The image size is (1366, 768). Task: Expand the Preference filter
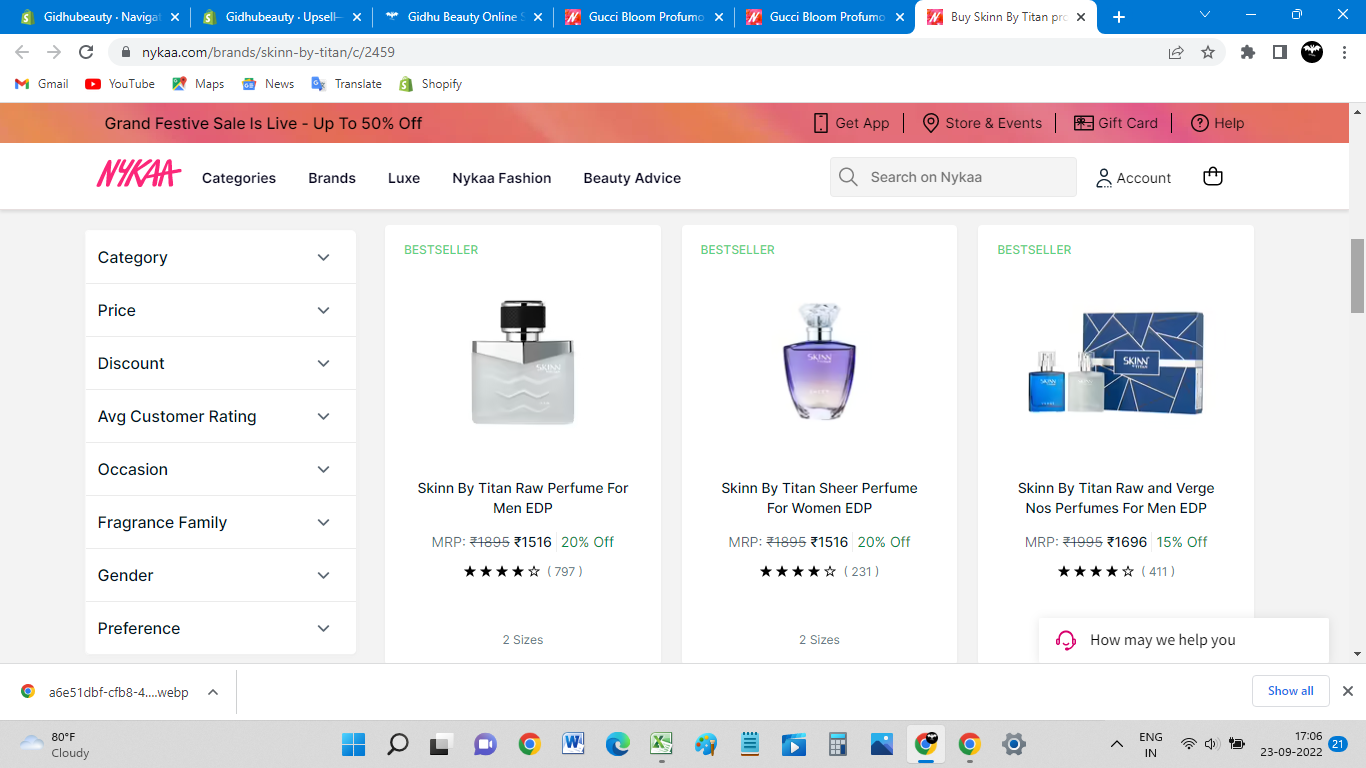220,628
